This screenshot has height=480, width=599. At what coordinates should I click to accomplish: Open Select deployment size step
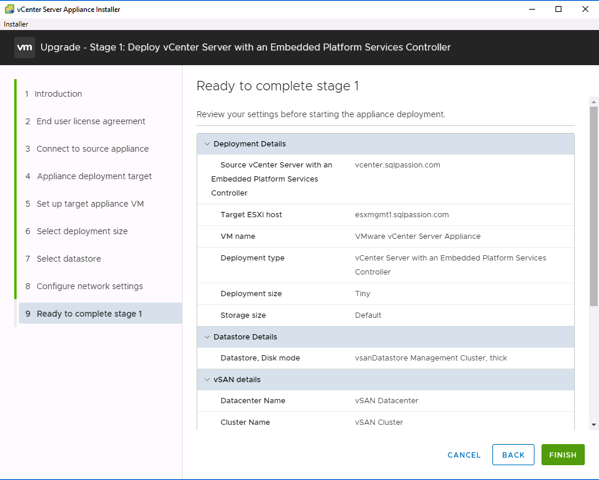pyautogui.click(x=76, y=231)
